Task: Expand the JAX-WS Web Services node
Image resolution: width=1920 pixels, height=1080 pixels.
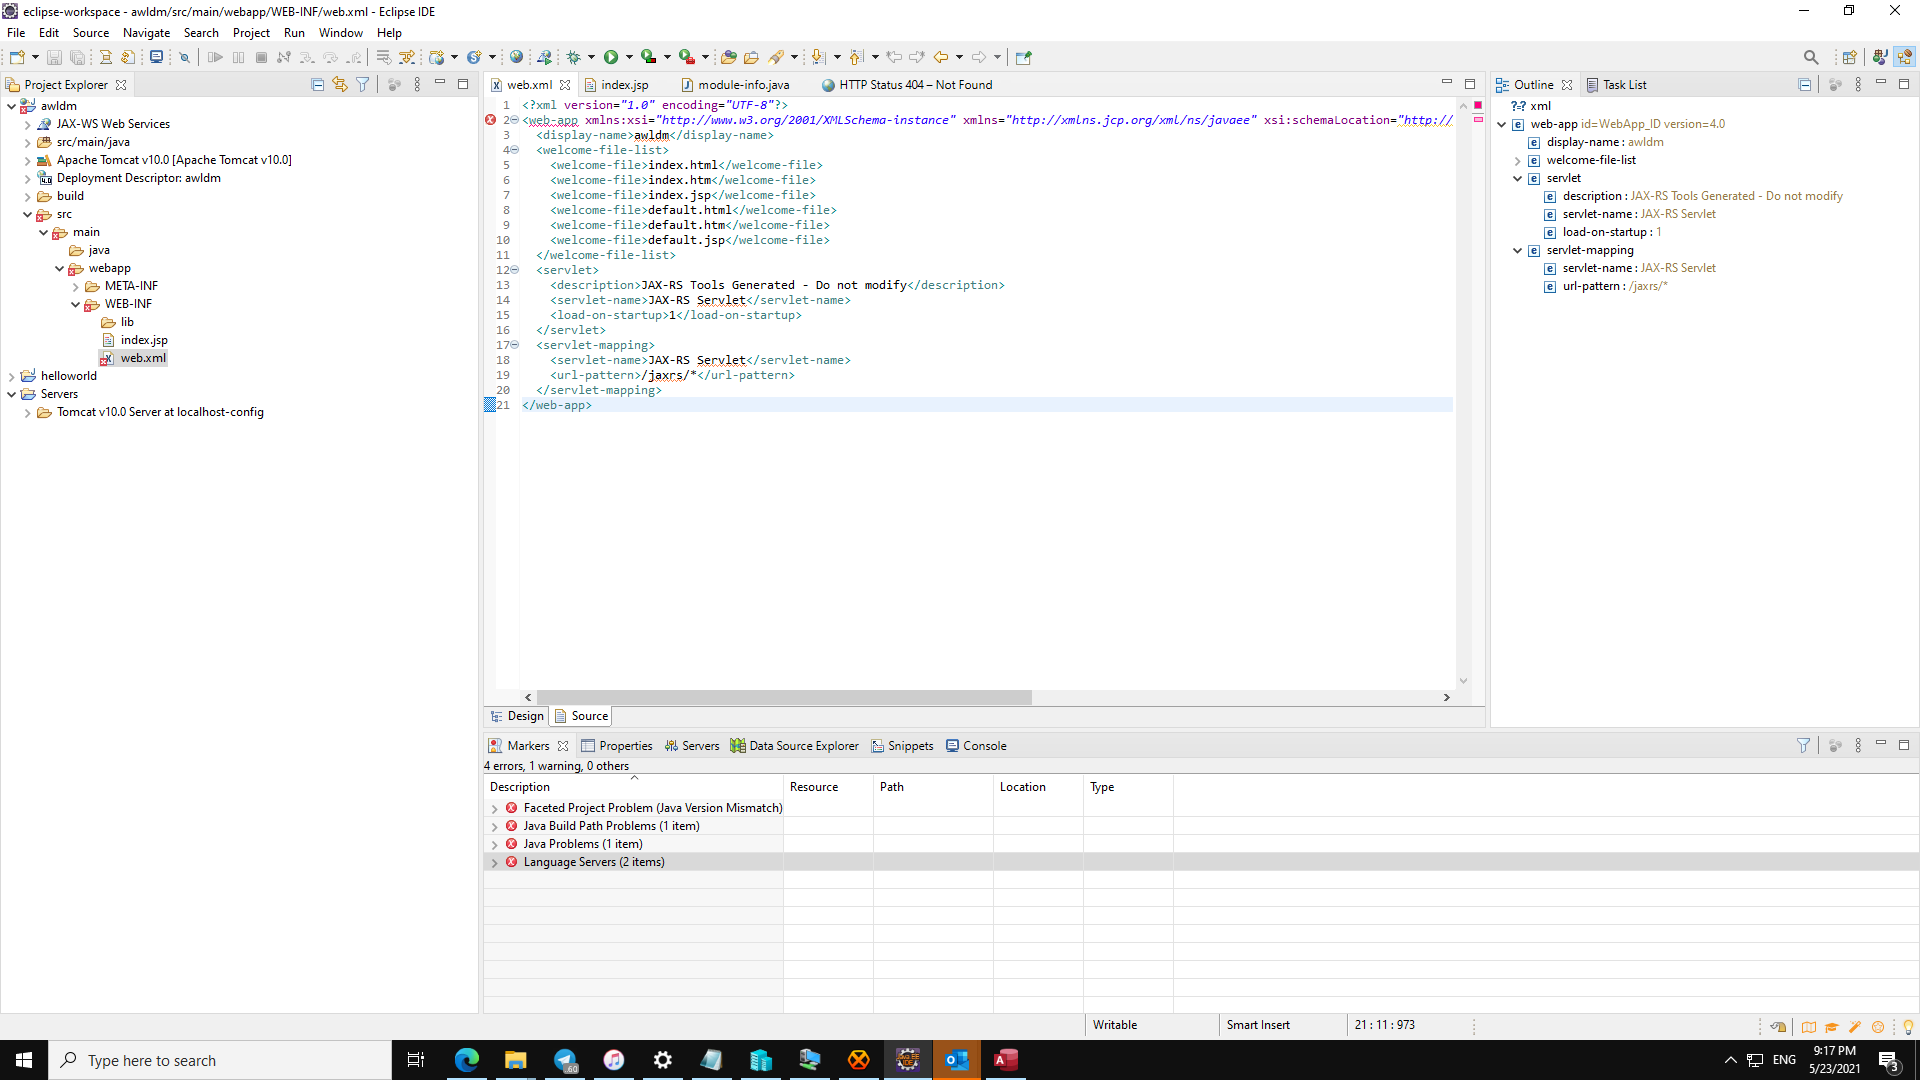Action: (x=27, y=125)
